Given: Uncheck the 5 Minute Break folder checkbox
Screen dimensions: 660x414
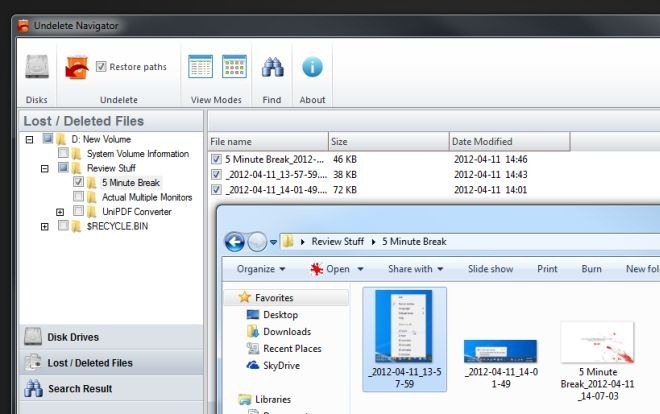Looking at the screenshot, I should coord(78,183).
